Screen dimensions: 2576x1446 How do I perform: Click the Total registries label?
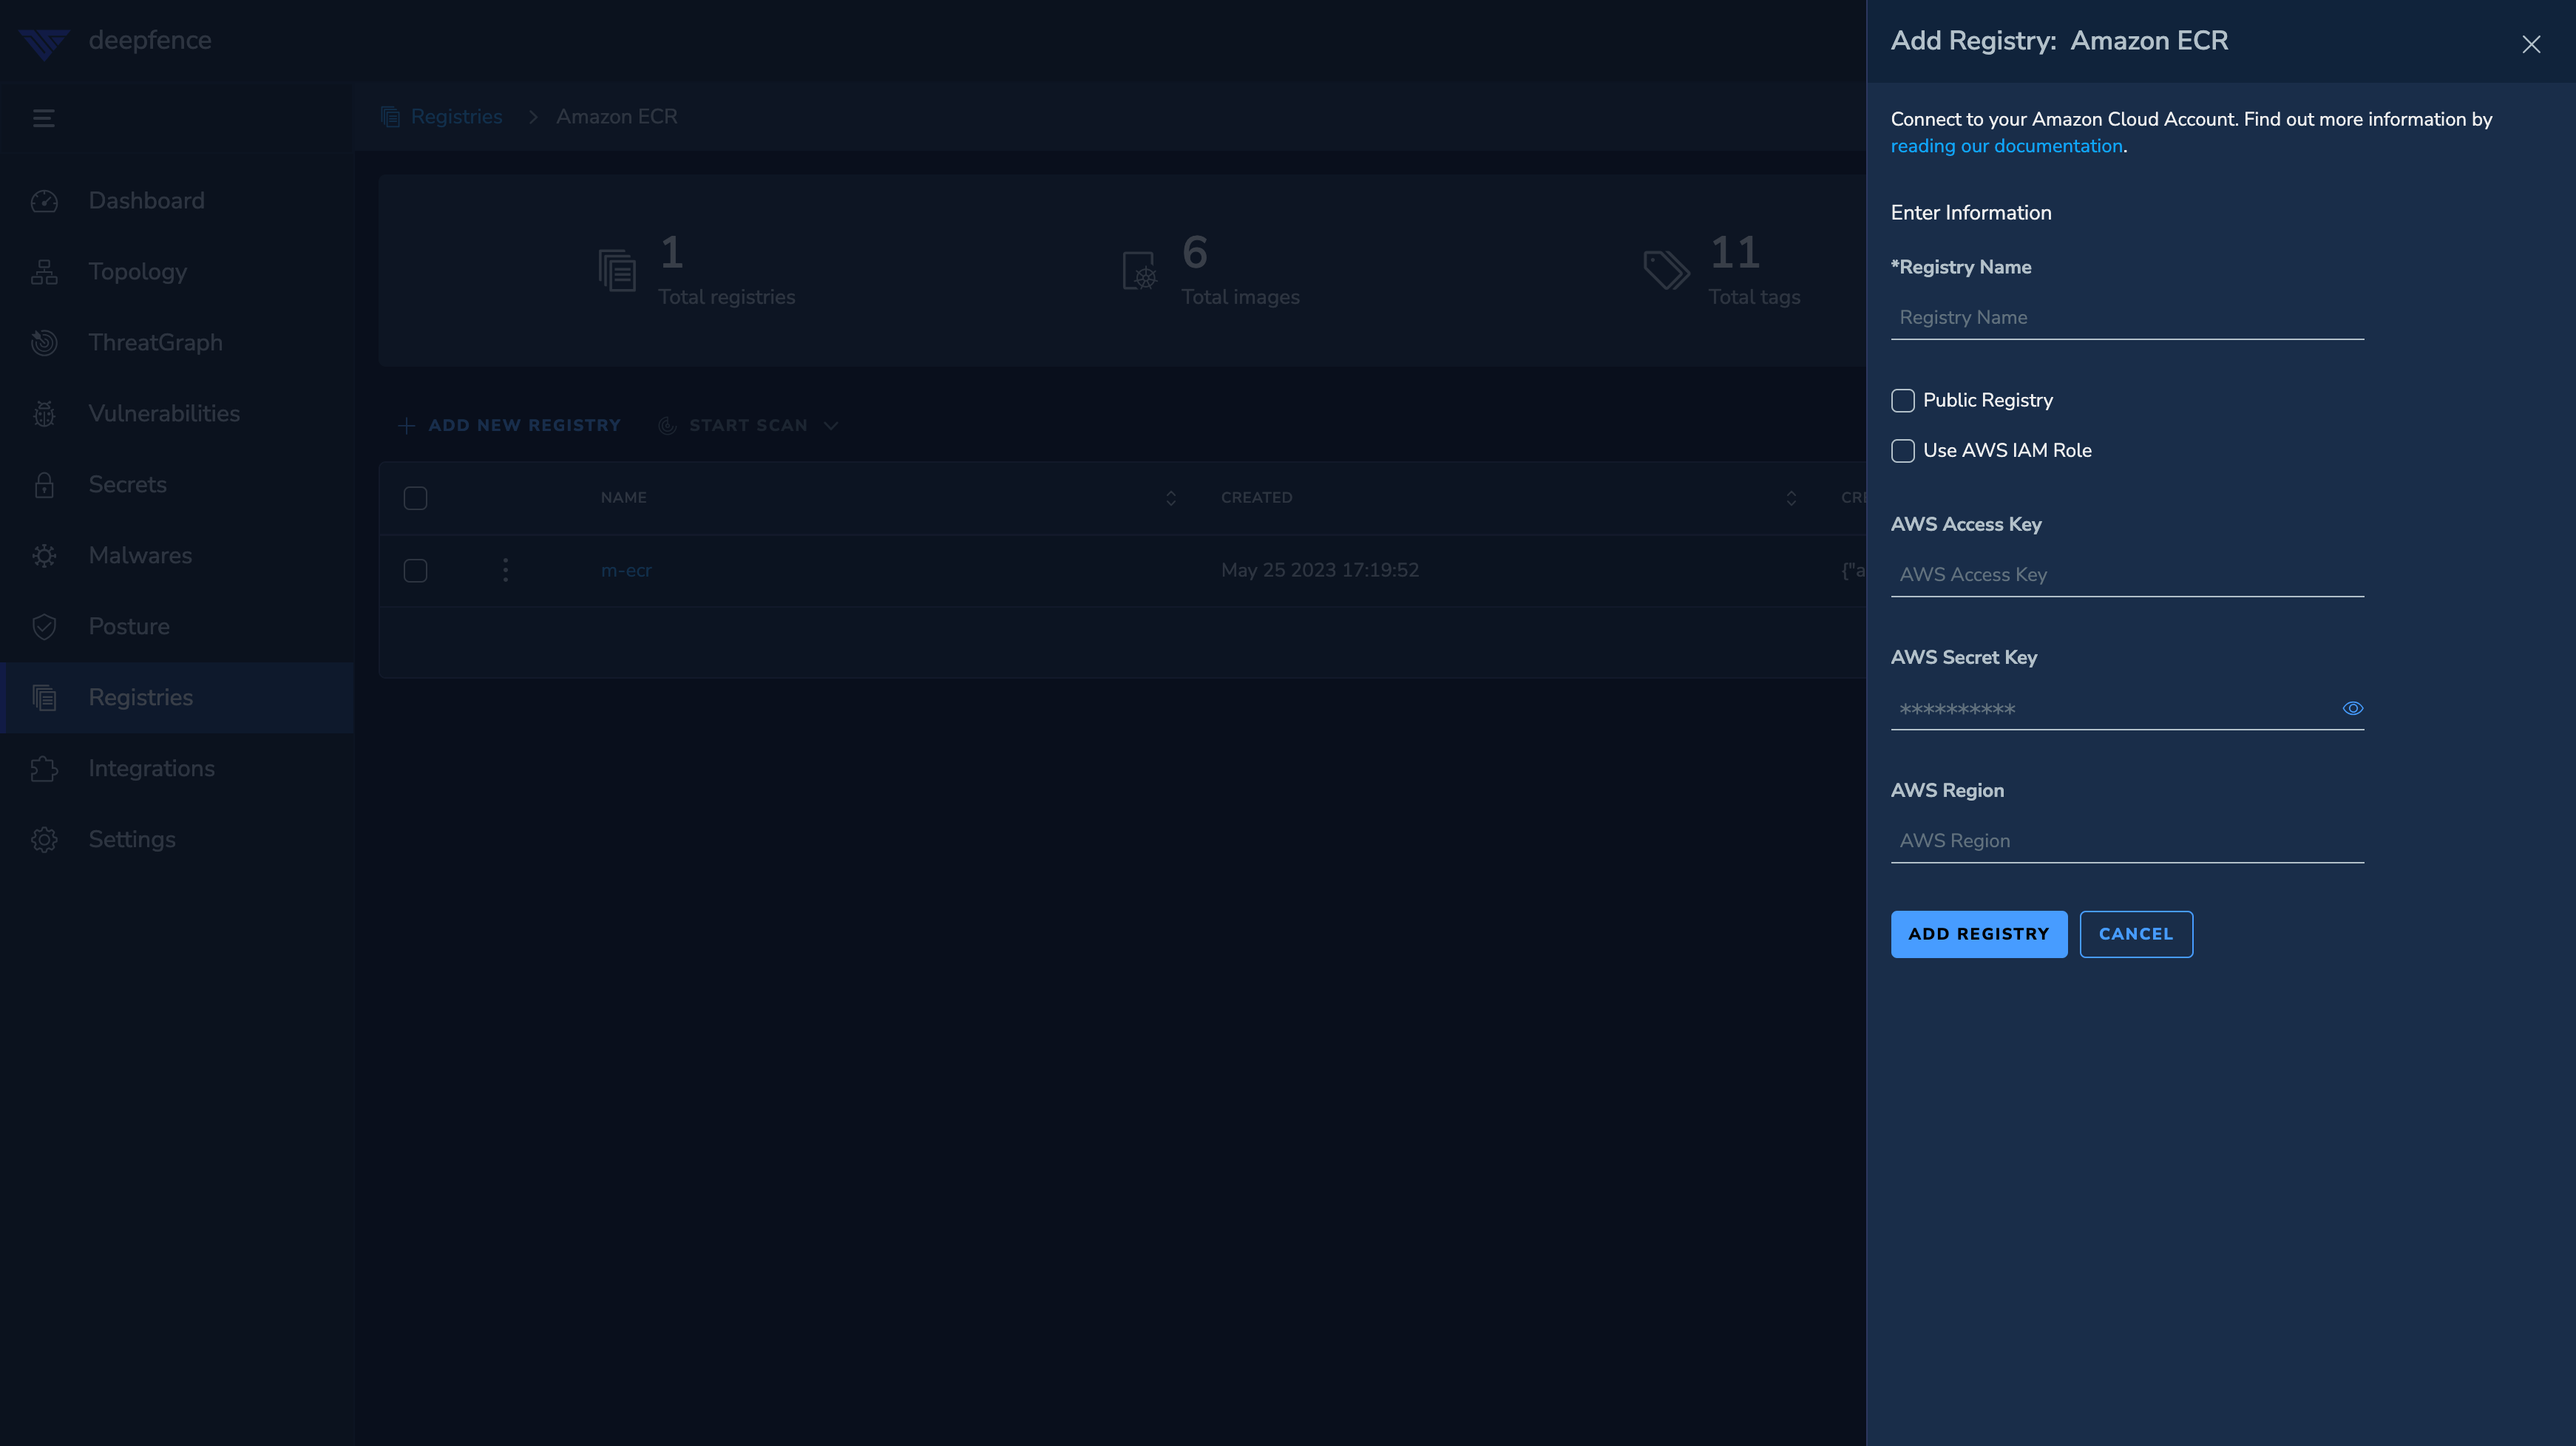click(727, 297)
